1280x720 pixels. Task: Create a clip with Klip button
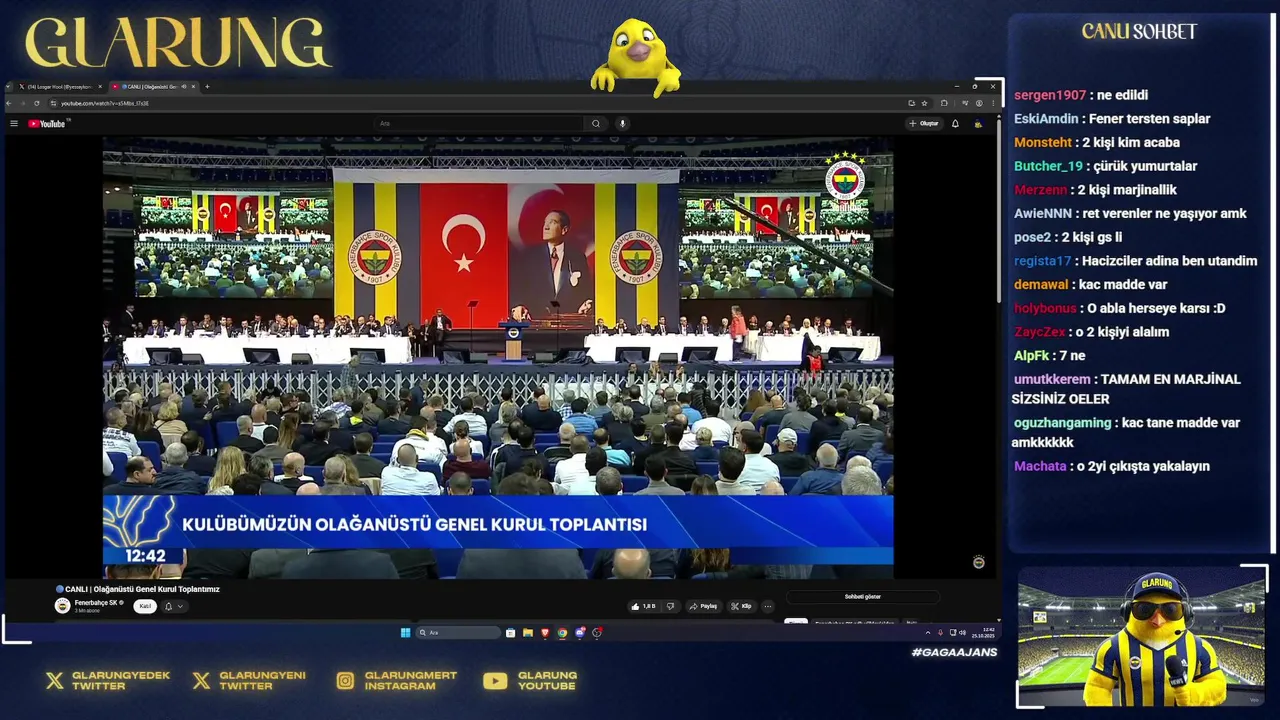(x=741, y=606)
